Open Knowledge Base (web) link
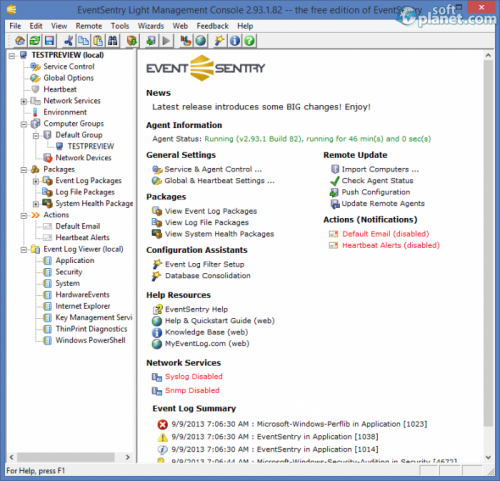 207,332
